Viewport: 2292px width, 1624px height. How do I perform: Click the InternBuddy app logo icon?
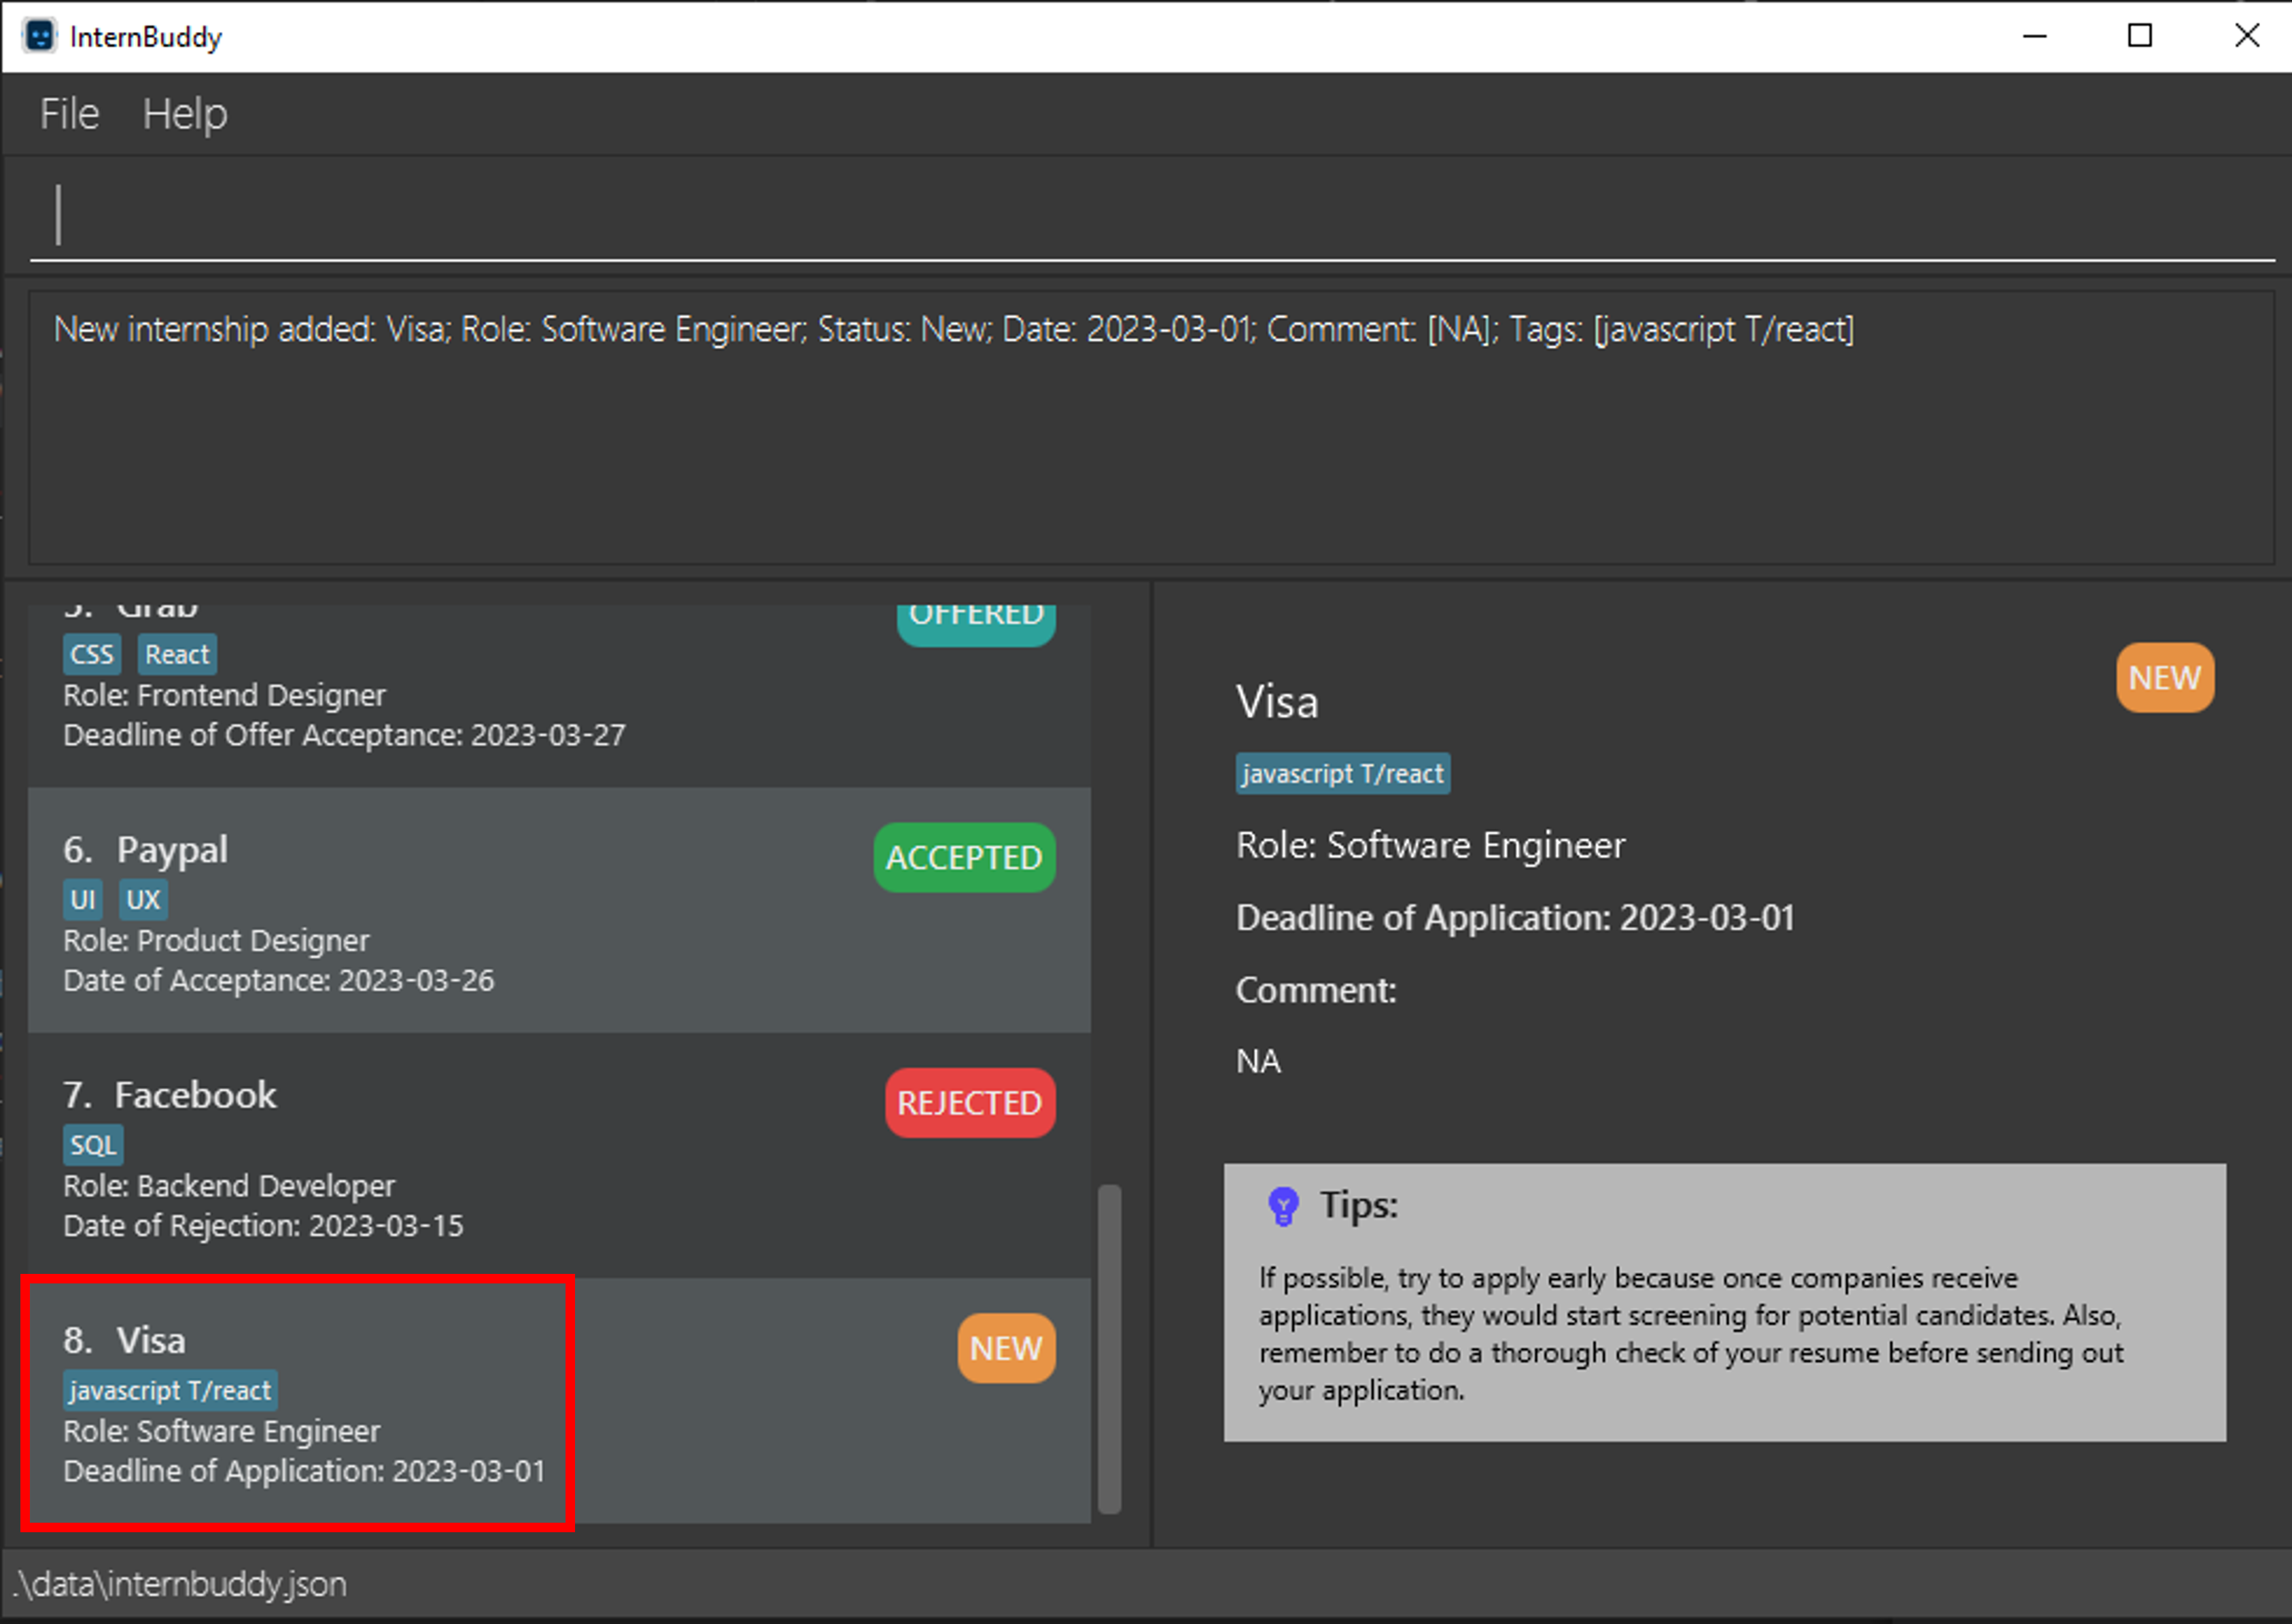coord(39,36)
